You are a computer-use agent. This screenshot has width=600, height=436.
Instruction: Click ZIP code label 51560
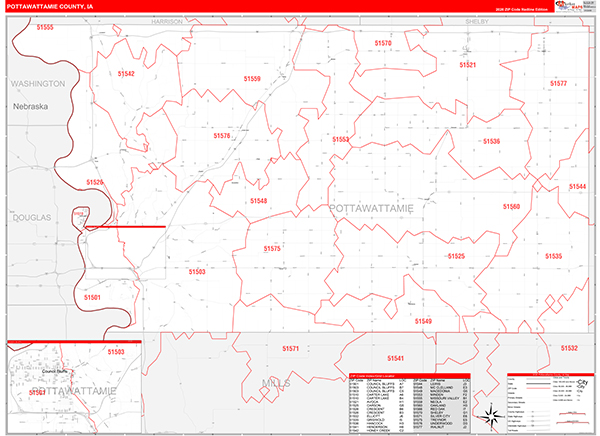point(511,207)
